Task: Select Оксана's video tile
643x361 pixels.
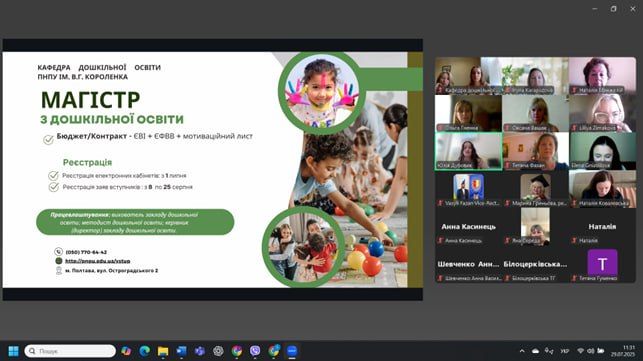Action: 535,114
